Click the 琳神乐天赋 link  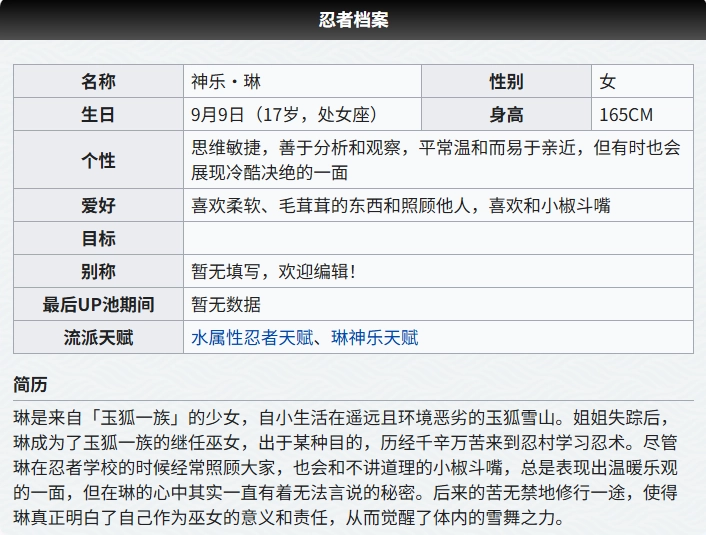pos(375,338)
